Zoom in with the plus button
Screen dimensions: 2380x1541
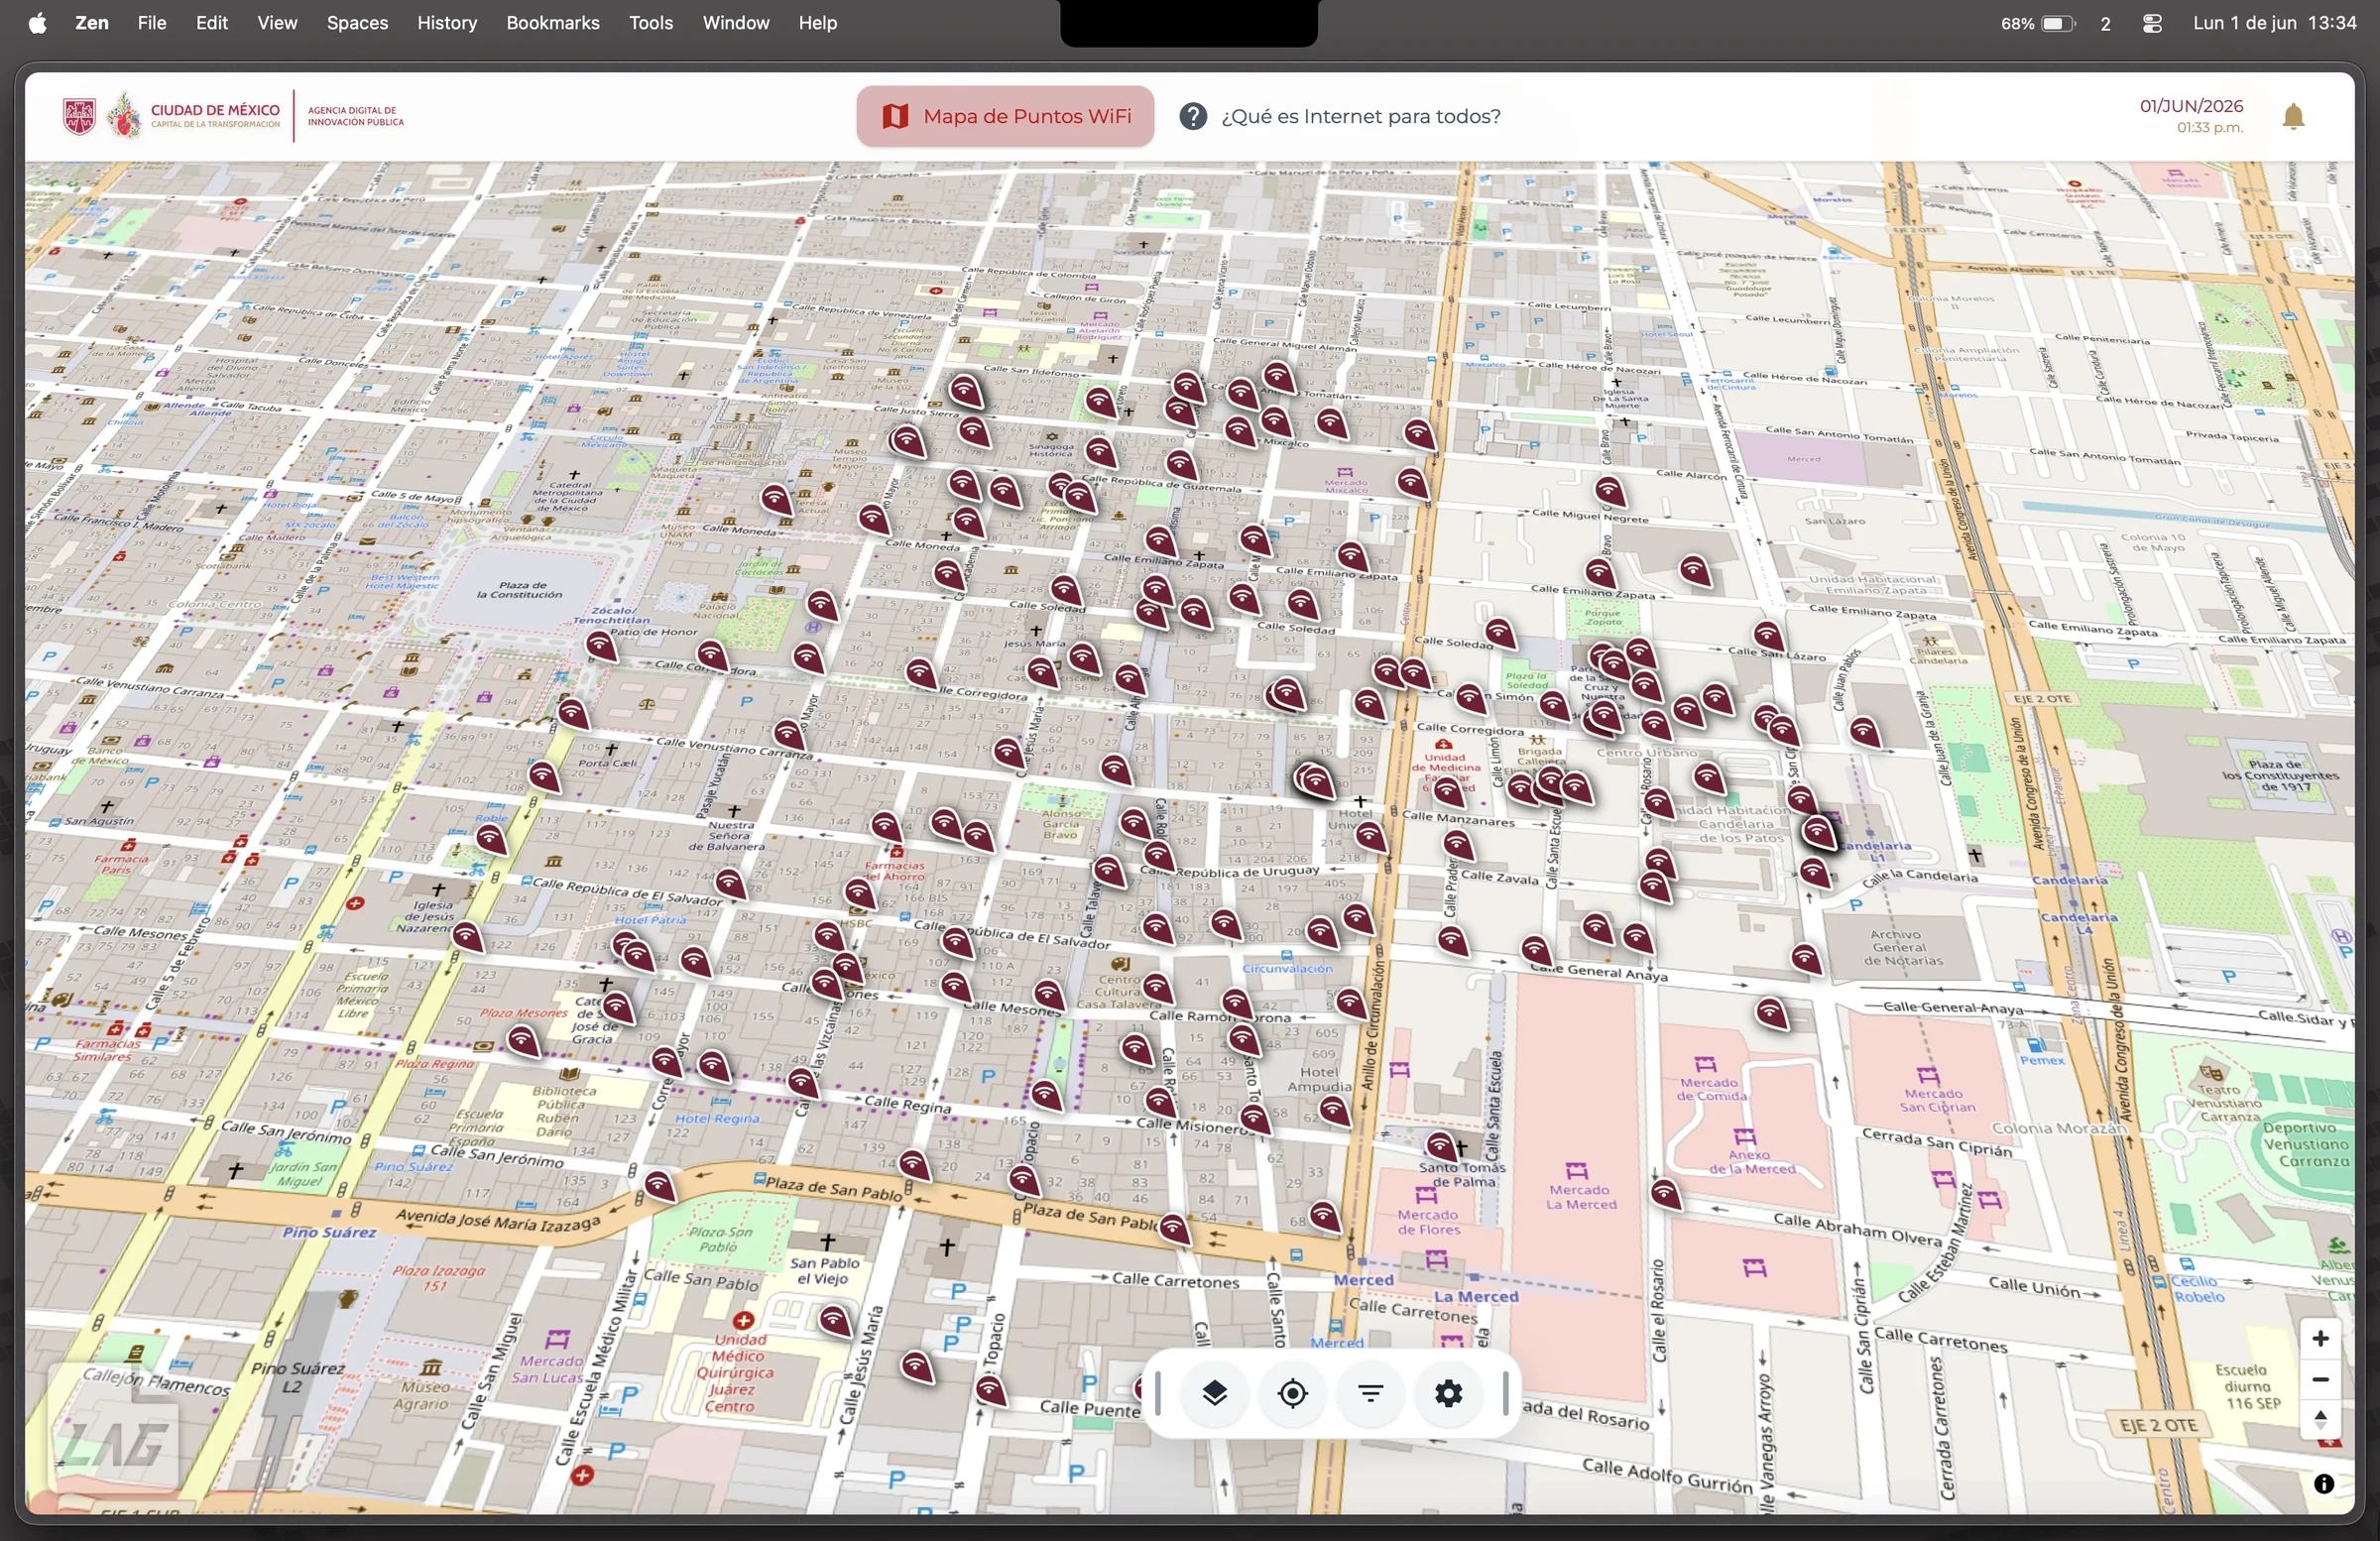tap(2320, 1338)
